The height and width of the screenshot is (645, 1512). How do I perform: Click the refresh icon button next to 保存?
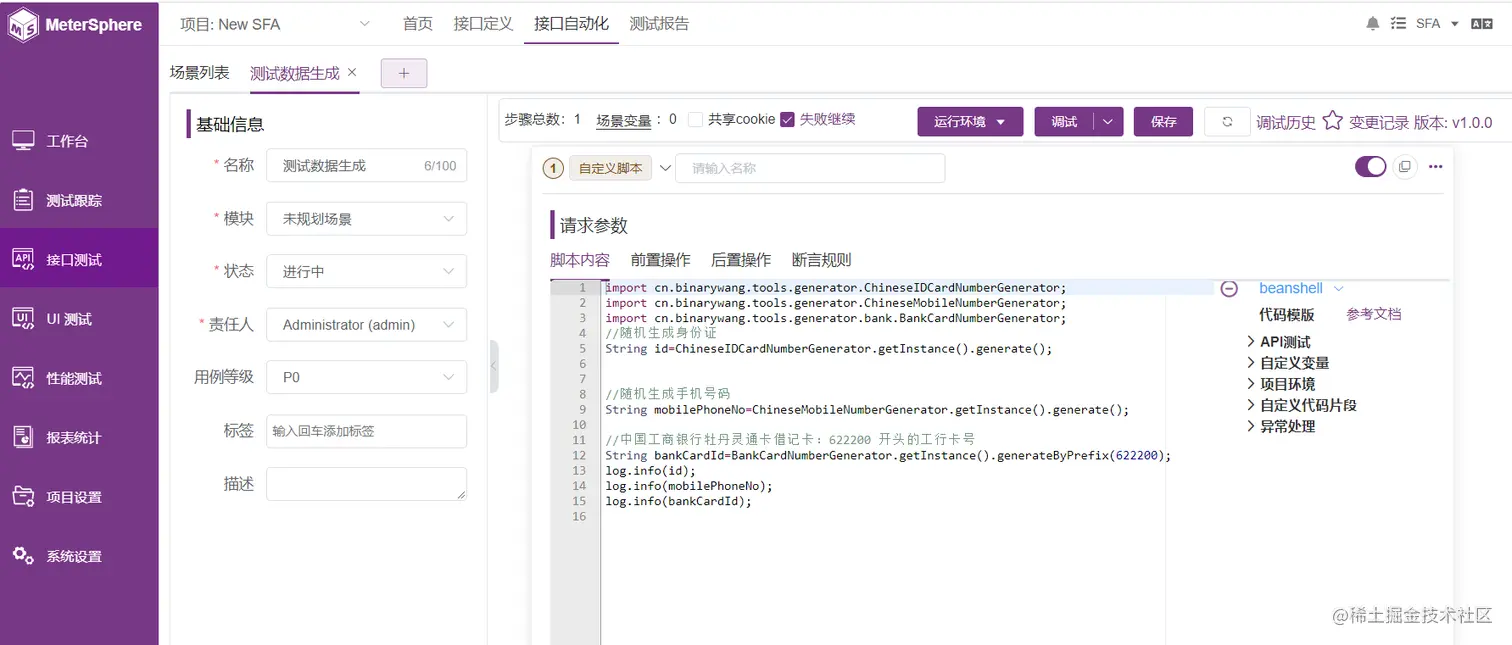[1227, 122]
